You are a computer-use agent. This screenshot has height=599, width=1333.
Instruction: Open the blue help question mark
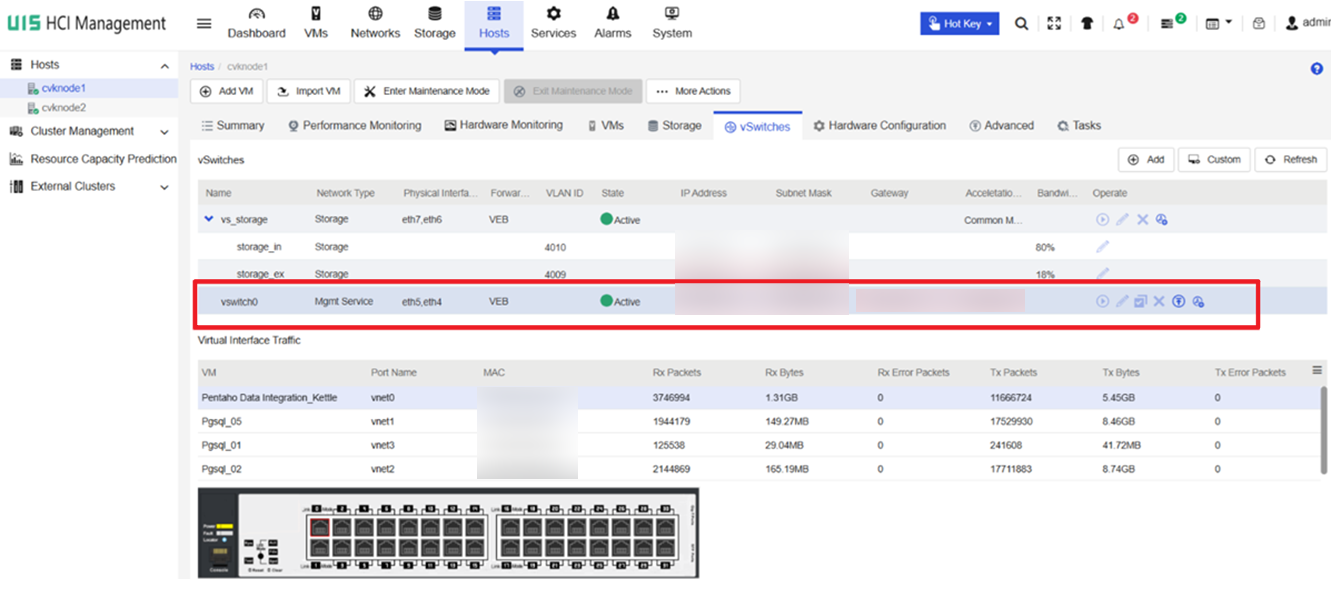1317,69
